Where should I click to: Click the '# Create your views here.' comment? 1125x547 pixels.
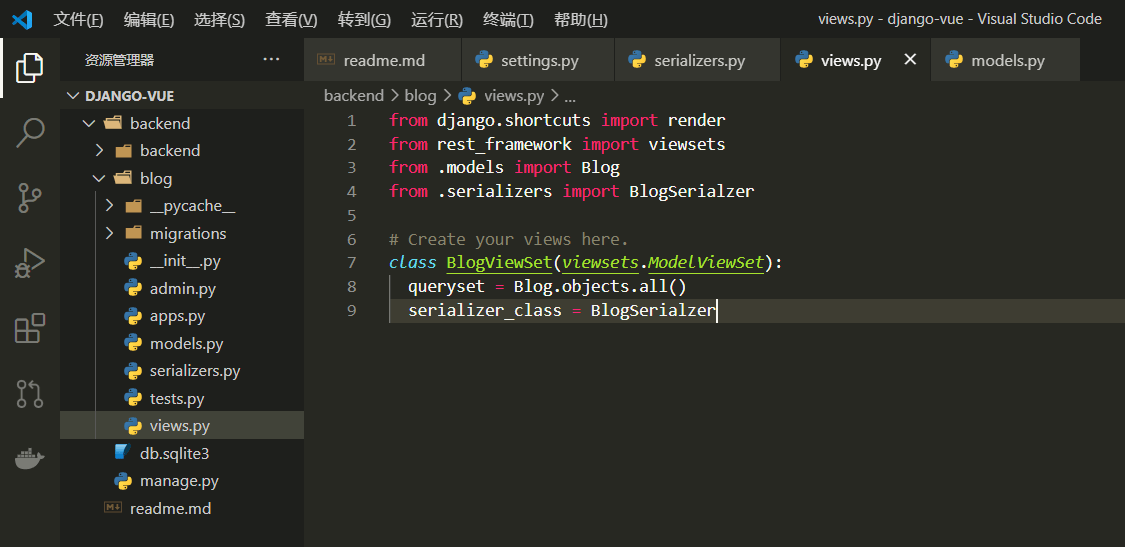pyautogui.click(x=509, y=239)
